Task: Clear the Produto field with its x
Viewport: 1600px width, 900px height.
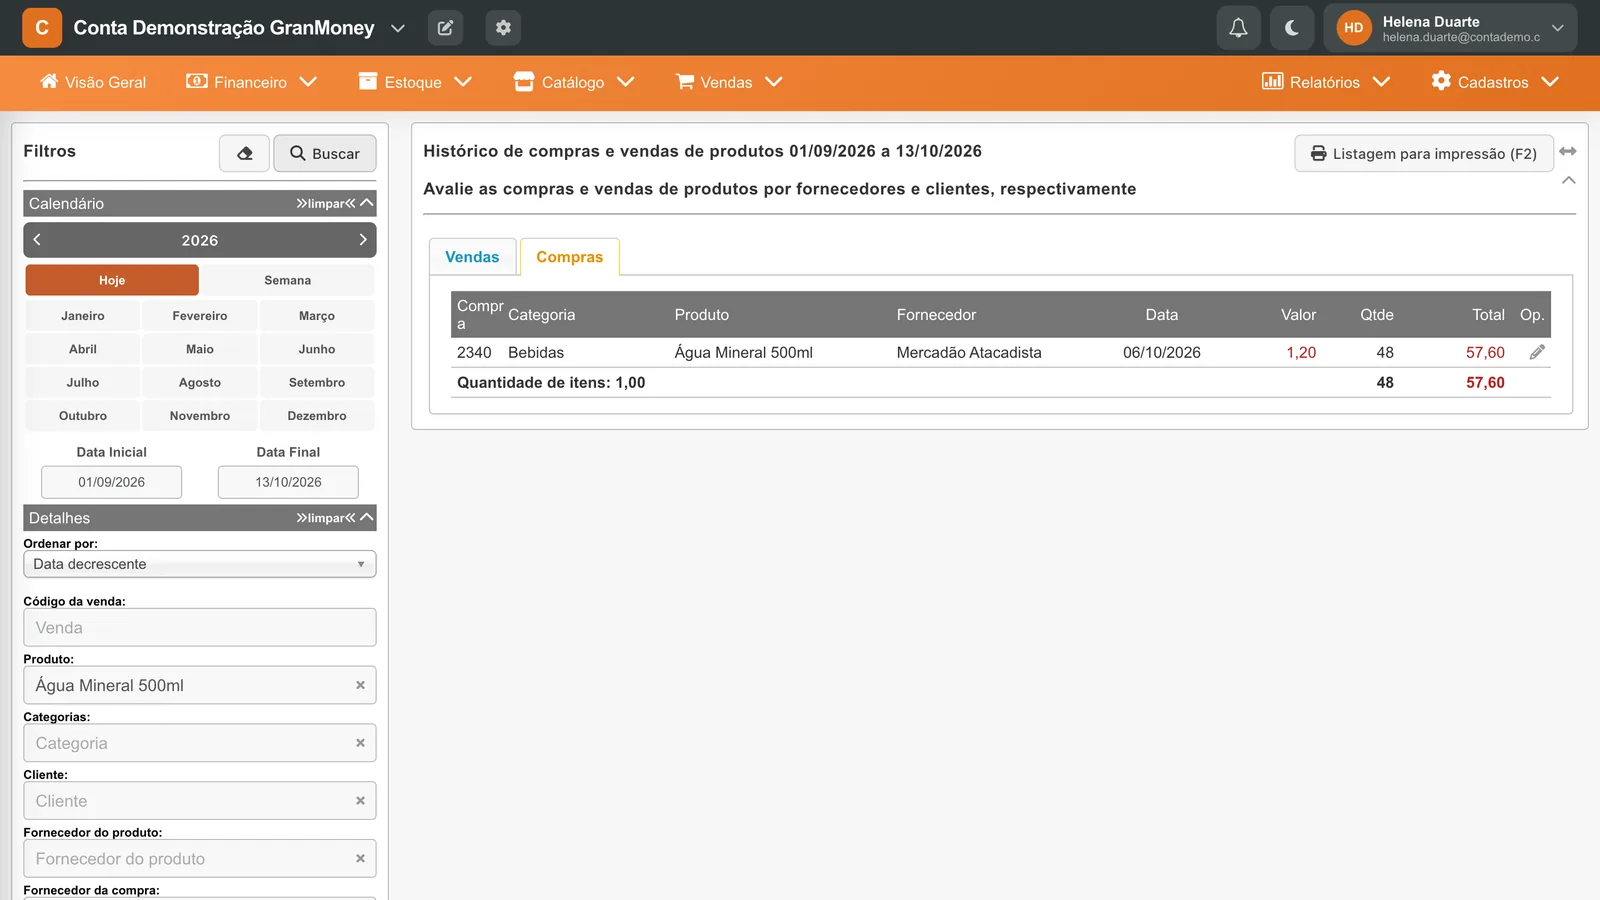Action: (360, 685)
